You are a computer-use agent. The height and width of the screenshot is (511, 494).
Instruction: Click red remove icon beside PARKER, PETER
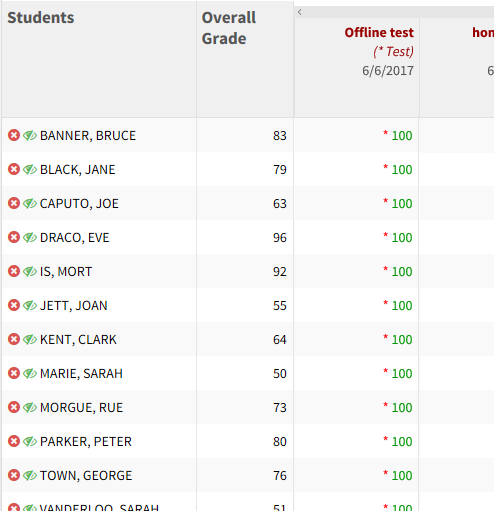click(x=14, y=441)
